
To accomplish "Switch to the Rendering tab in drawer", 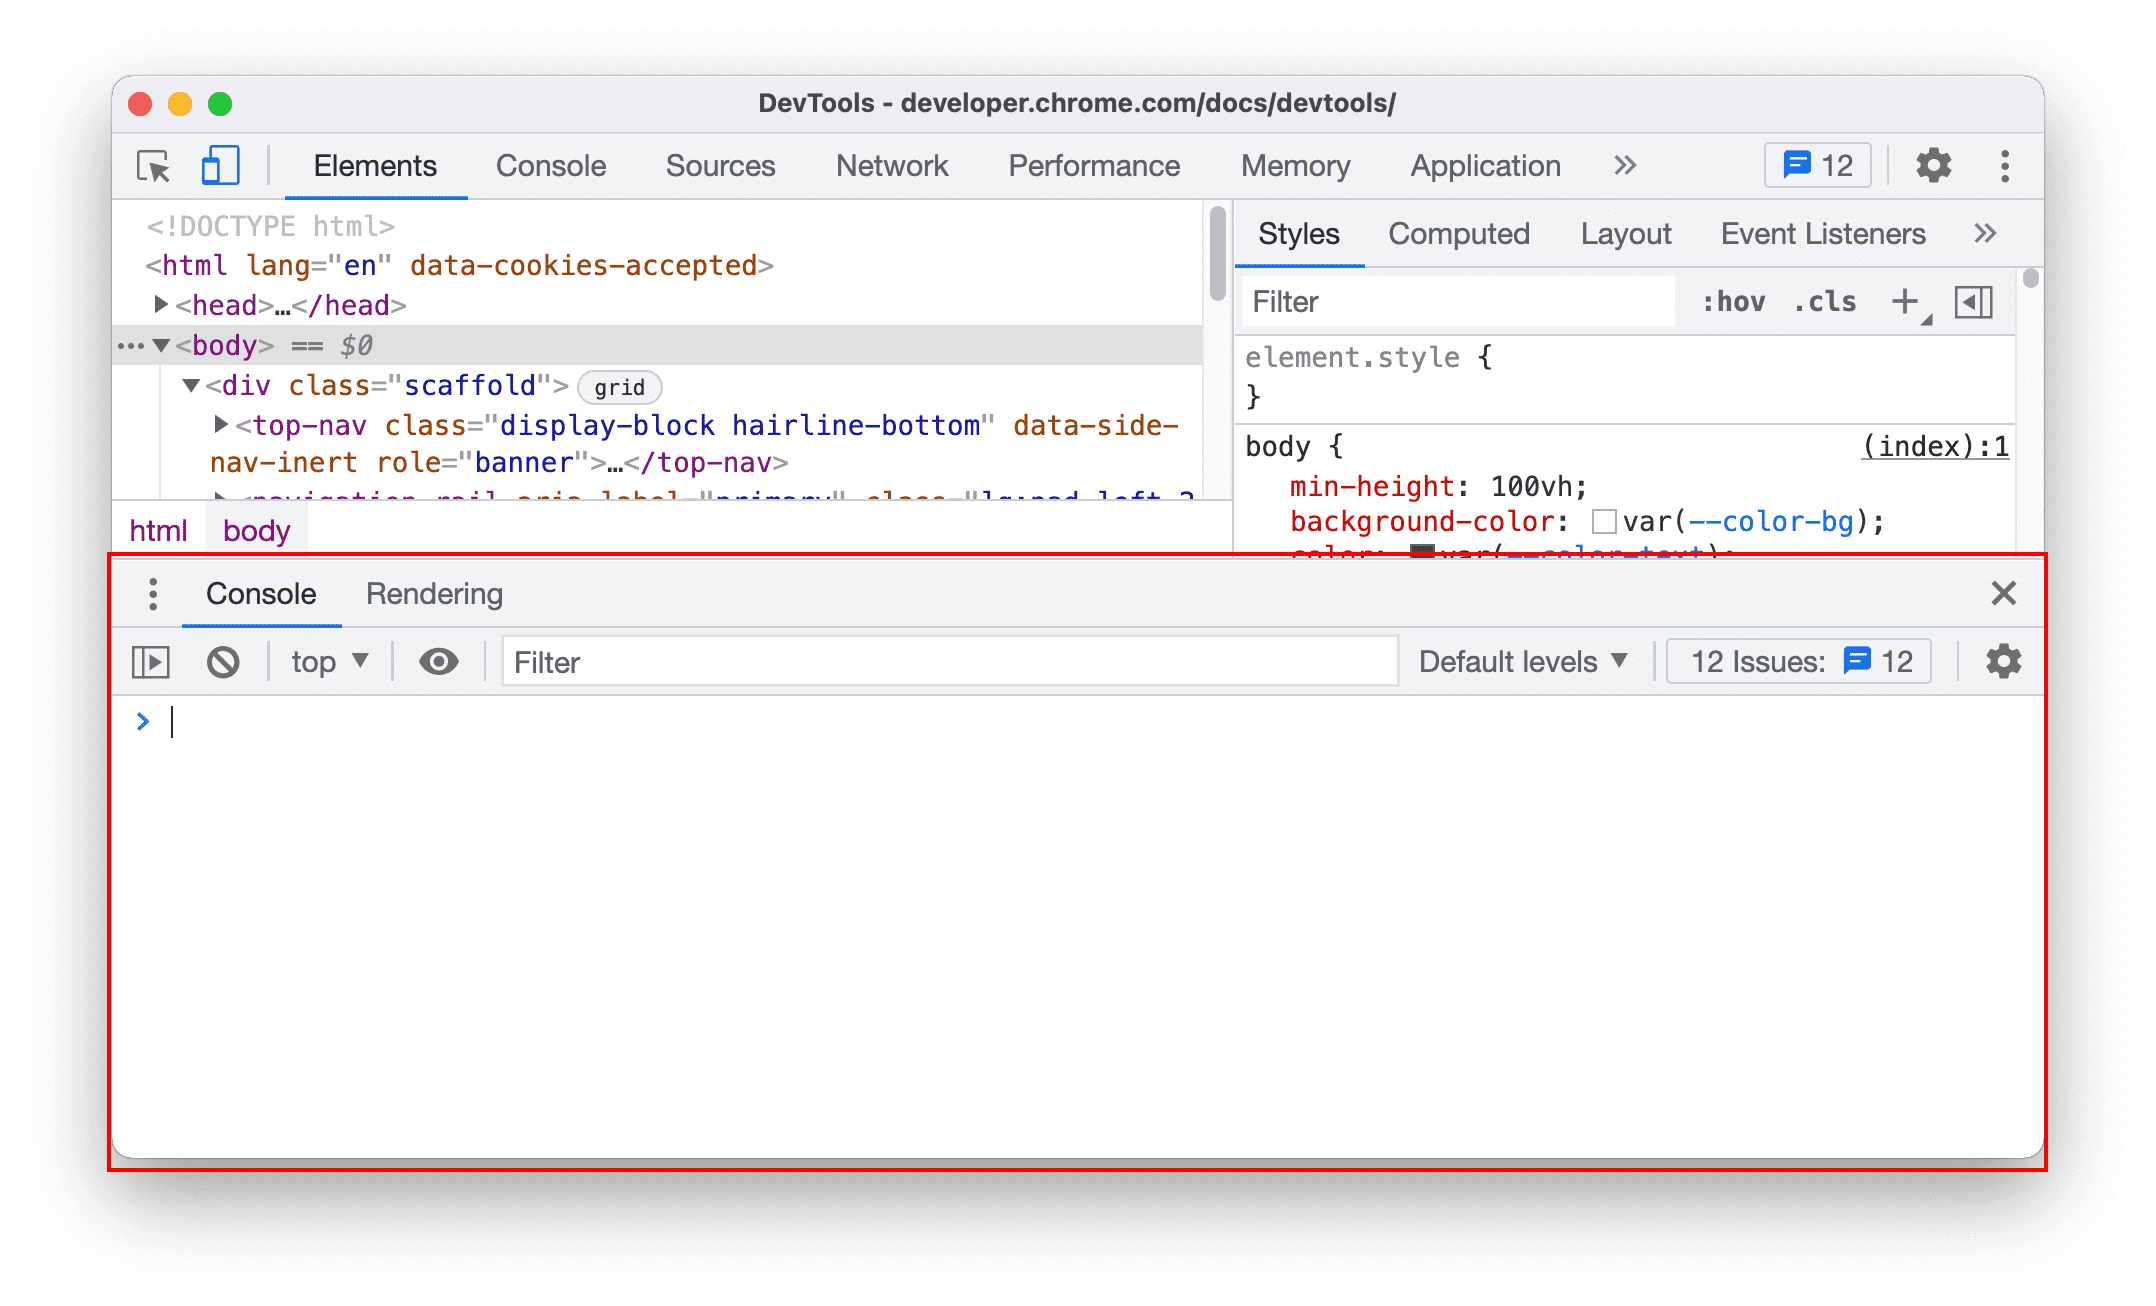I will pyautogui.click(x=436, y=593).
